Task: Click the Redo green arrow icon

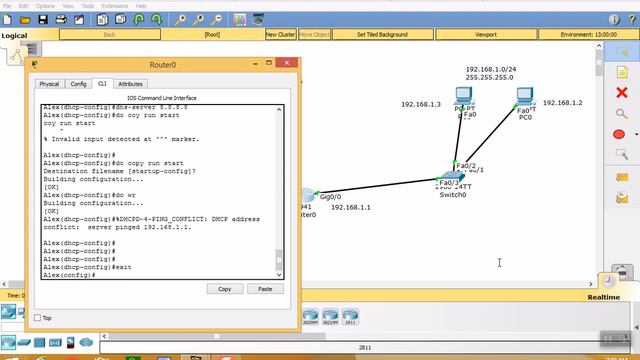Action: (x=156, y=19)
